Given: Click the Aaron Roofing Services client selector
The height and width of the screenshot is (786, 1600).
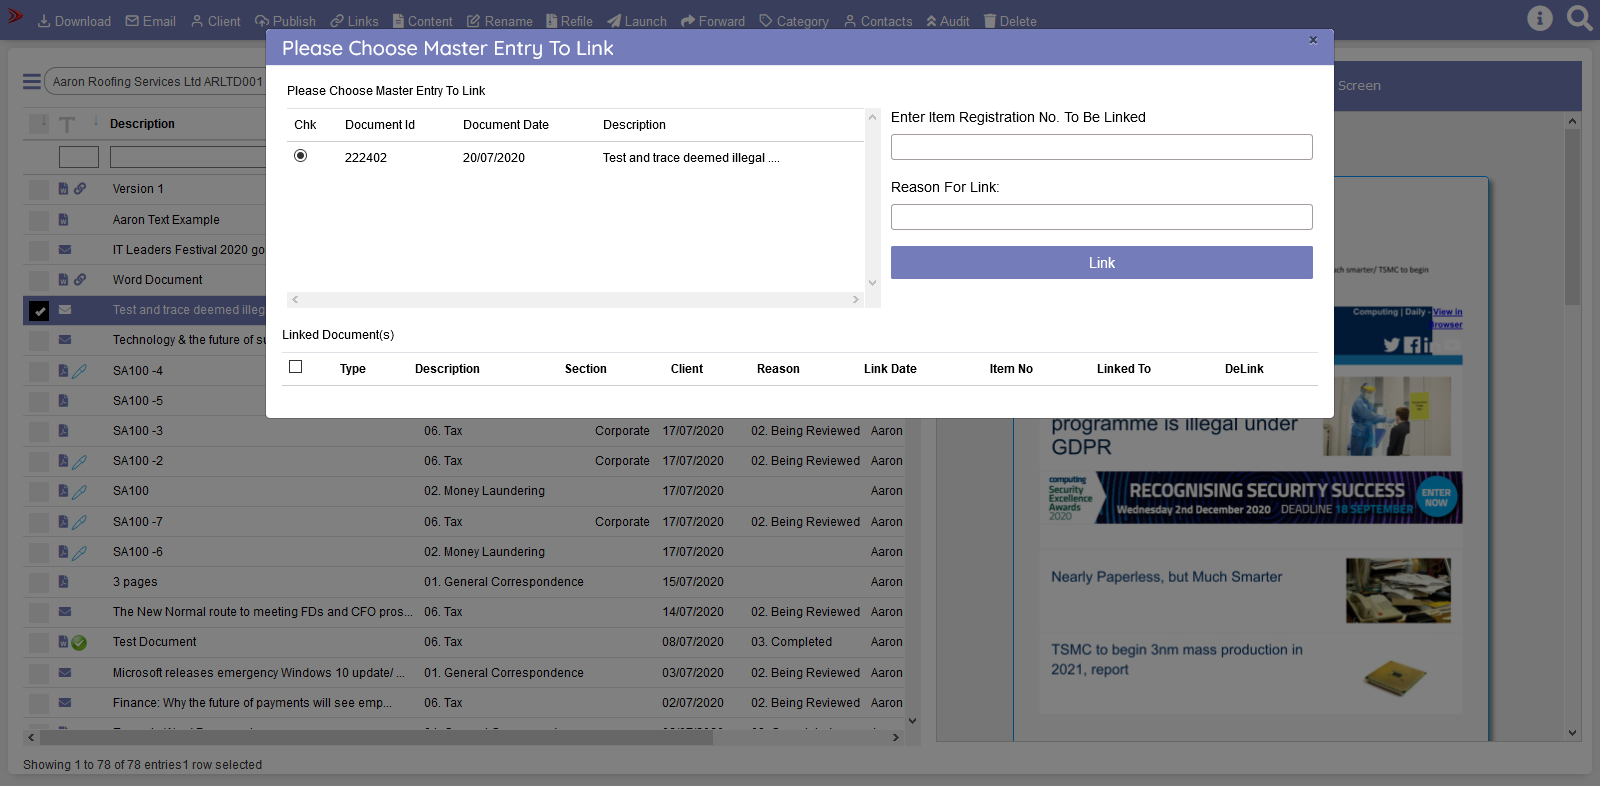Looking at the screenshot, I should 157,82.
